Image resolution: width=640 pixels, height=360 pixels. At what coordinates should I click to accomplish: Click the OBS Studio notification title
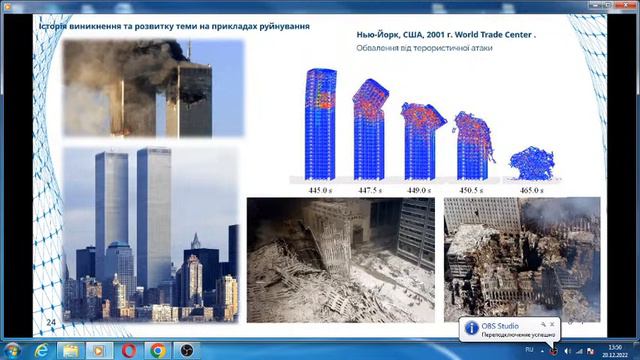tap(500, 326)
